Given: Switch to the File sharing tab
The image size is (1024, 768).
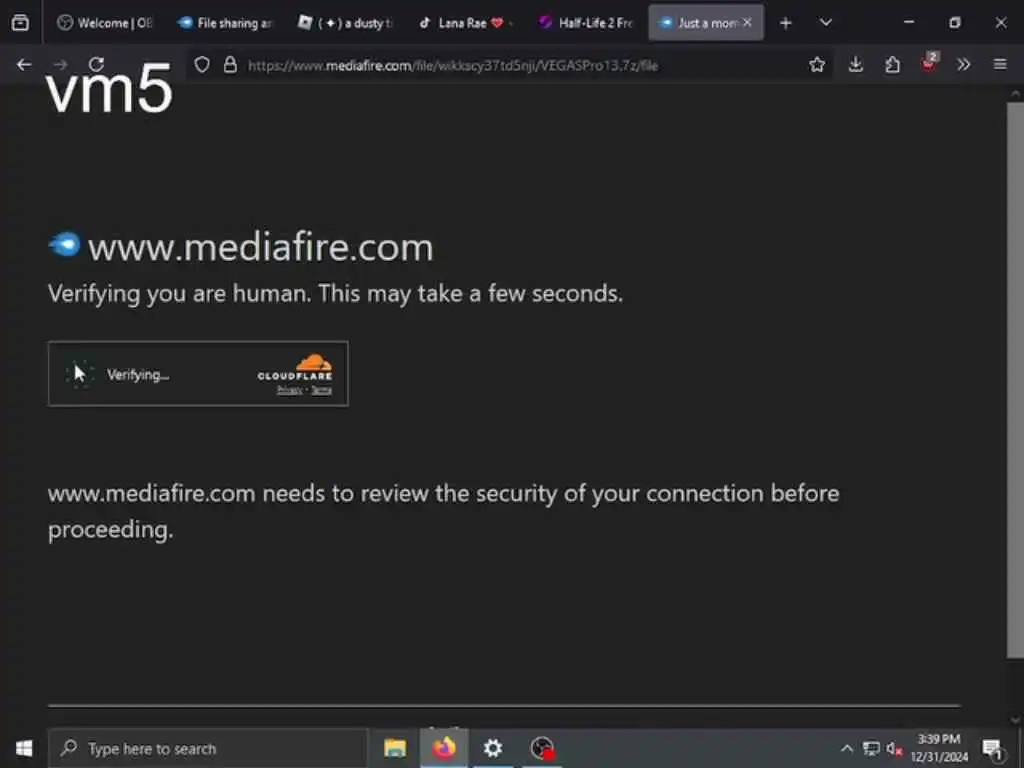Looking at the screenshot, I should [225, 23].
